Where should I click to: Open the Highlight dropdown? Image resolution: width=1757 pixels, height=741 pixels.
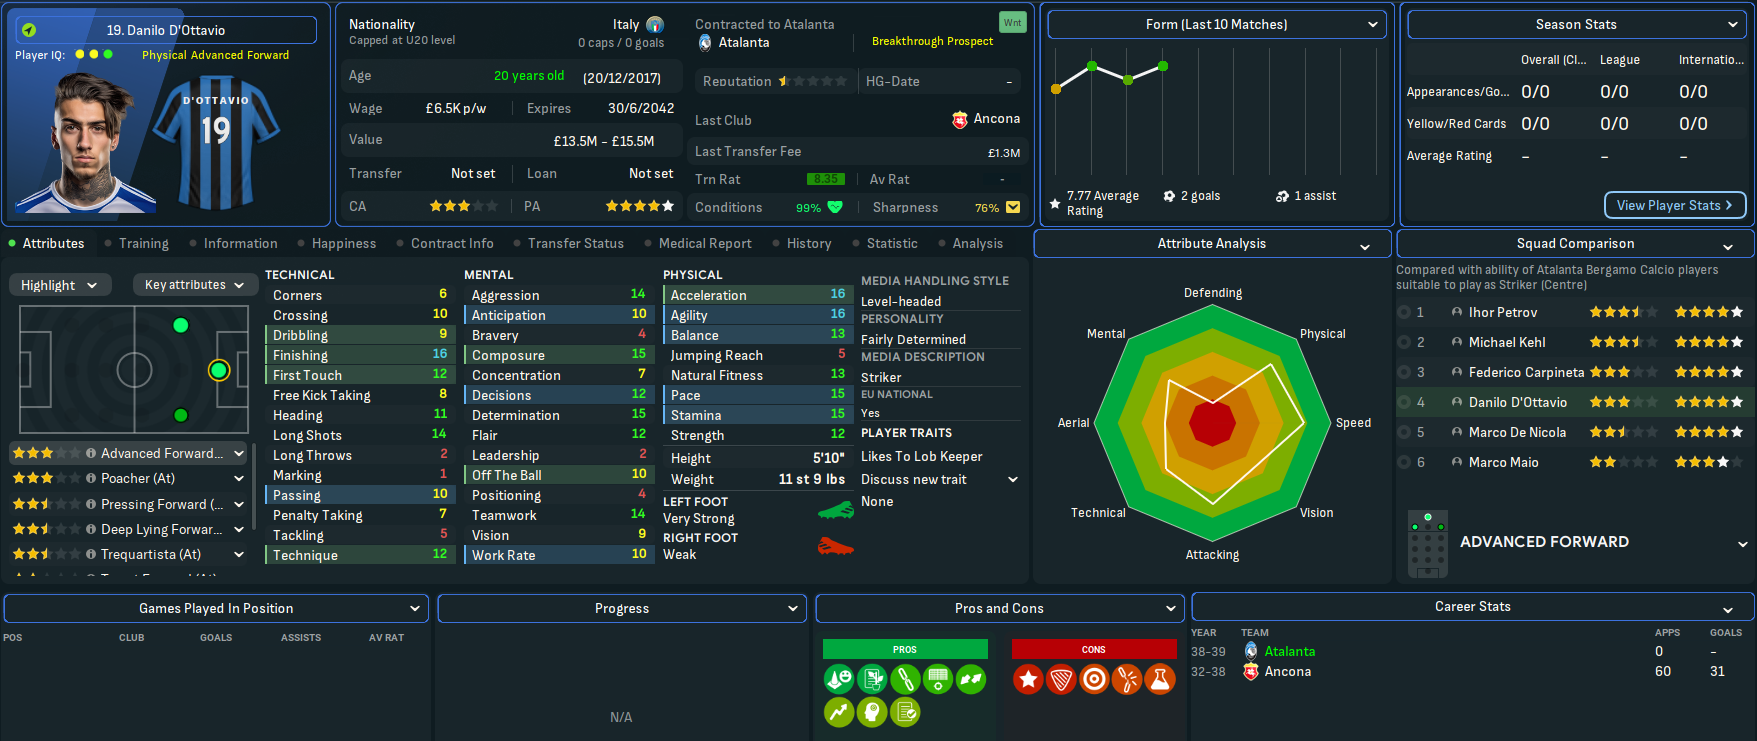pos(60,285)
